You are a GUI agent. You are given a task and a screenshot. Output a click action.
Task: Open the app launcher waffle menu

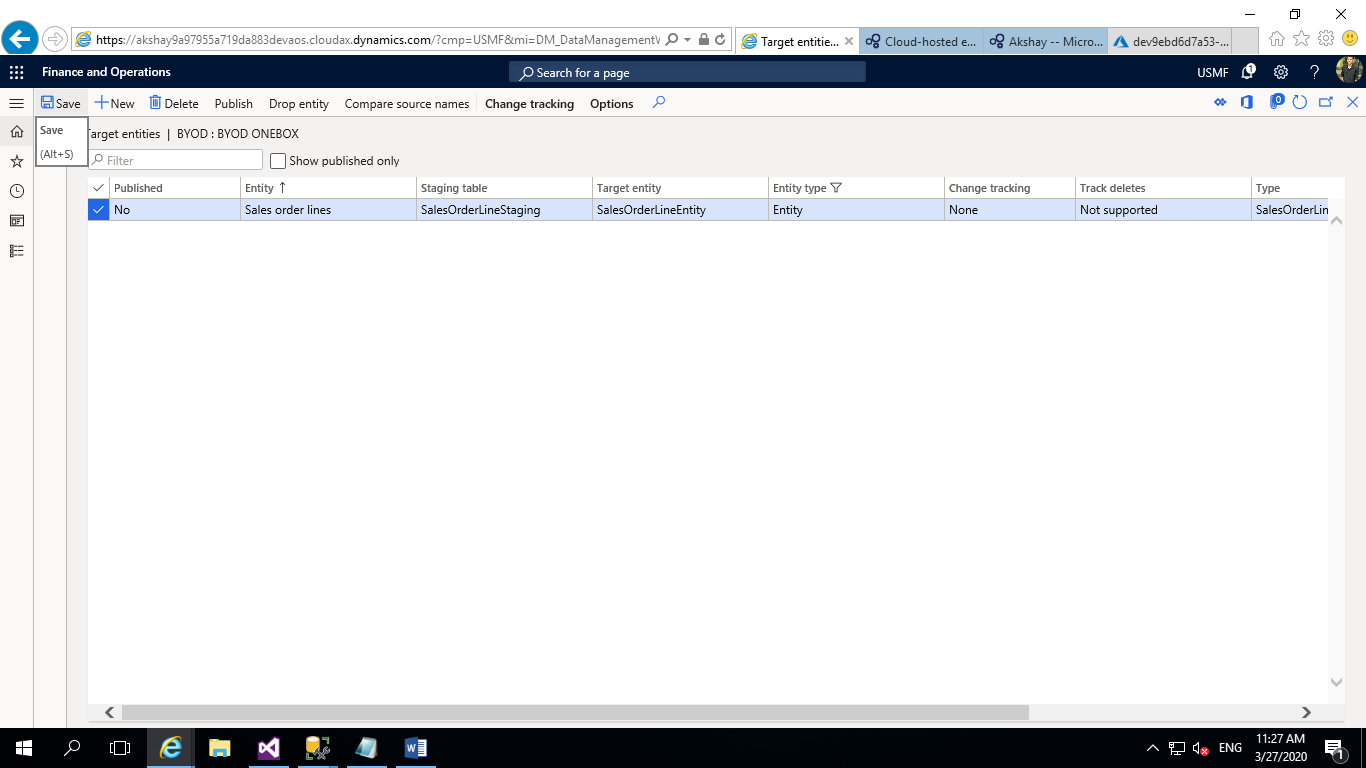[16, 72]
